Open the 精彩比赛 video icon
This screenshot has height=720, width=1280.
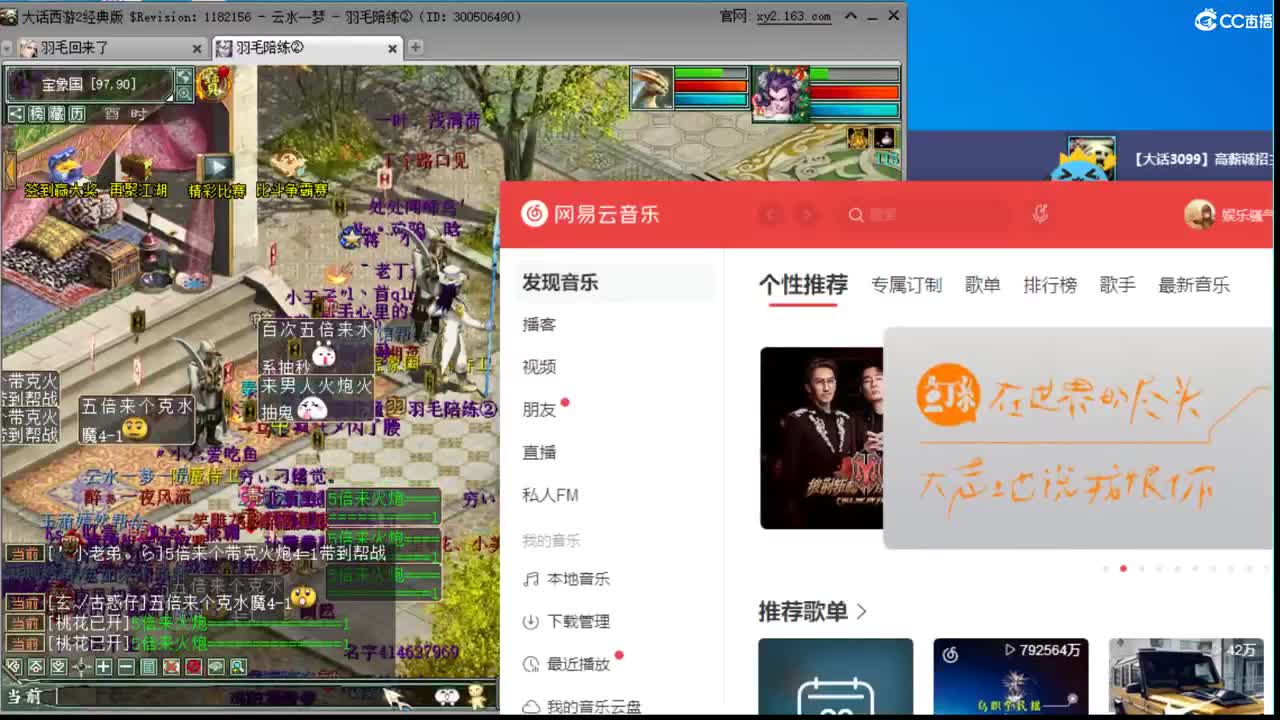pyautogui.click(x=216, y=167)
